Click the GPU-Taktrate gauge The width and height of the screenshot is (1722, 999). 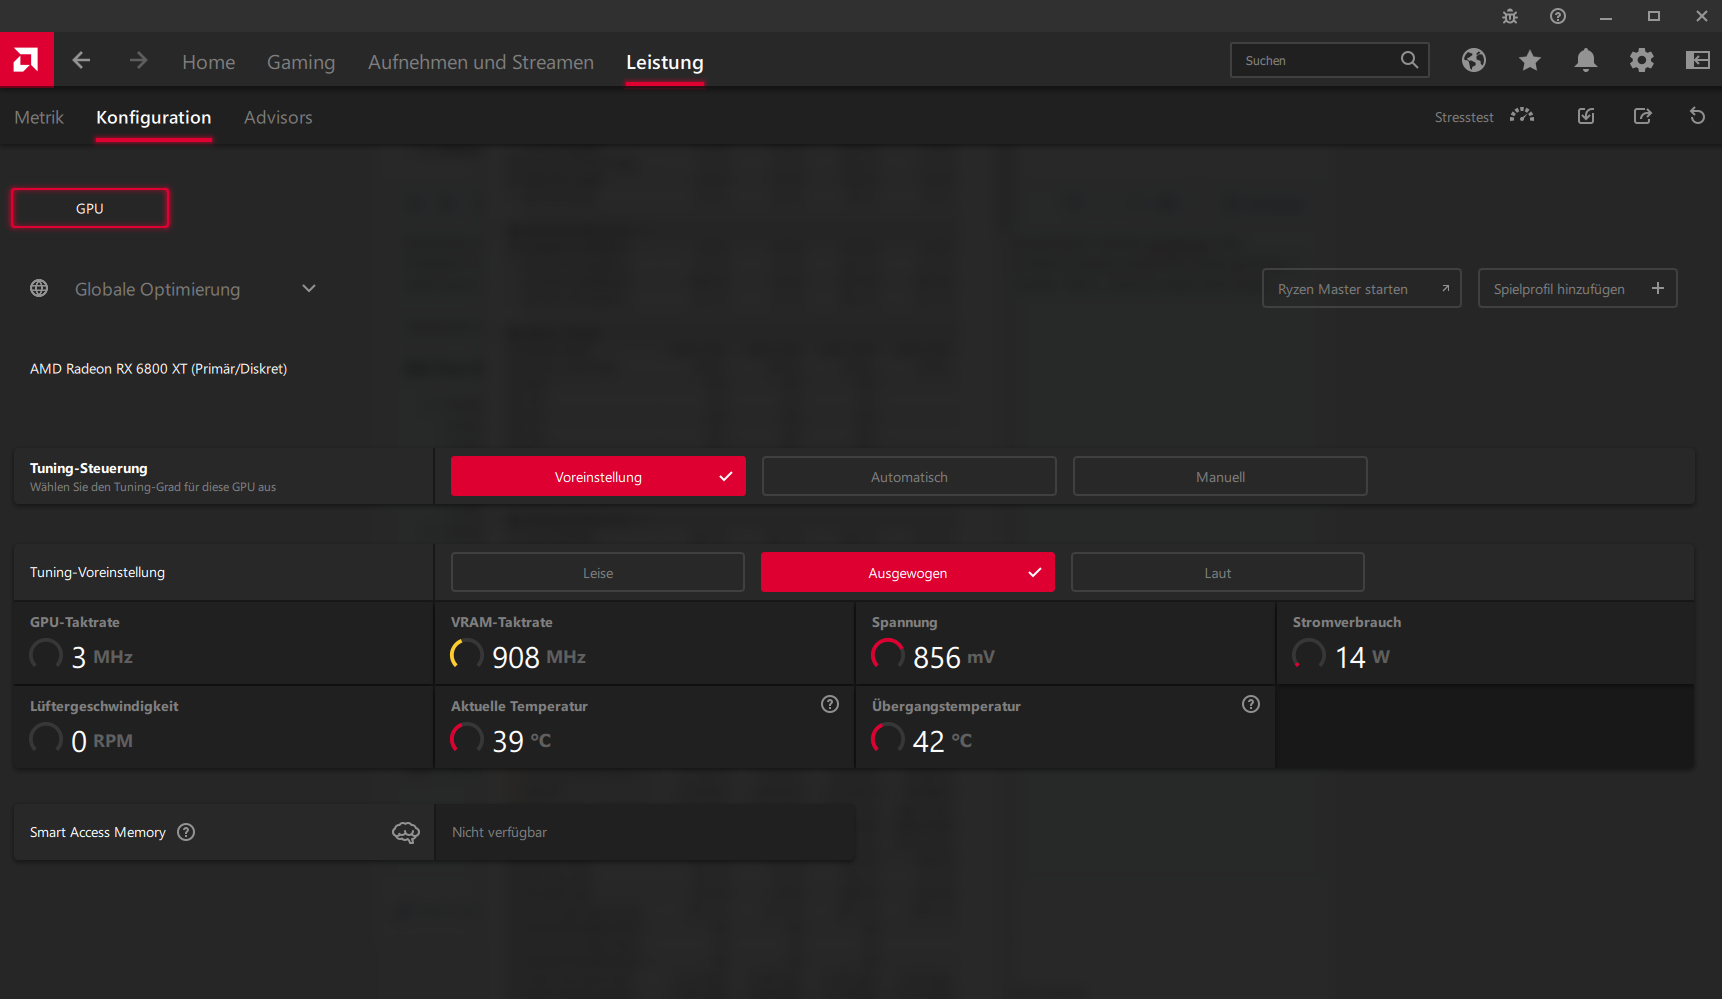click(46, 655)
